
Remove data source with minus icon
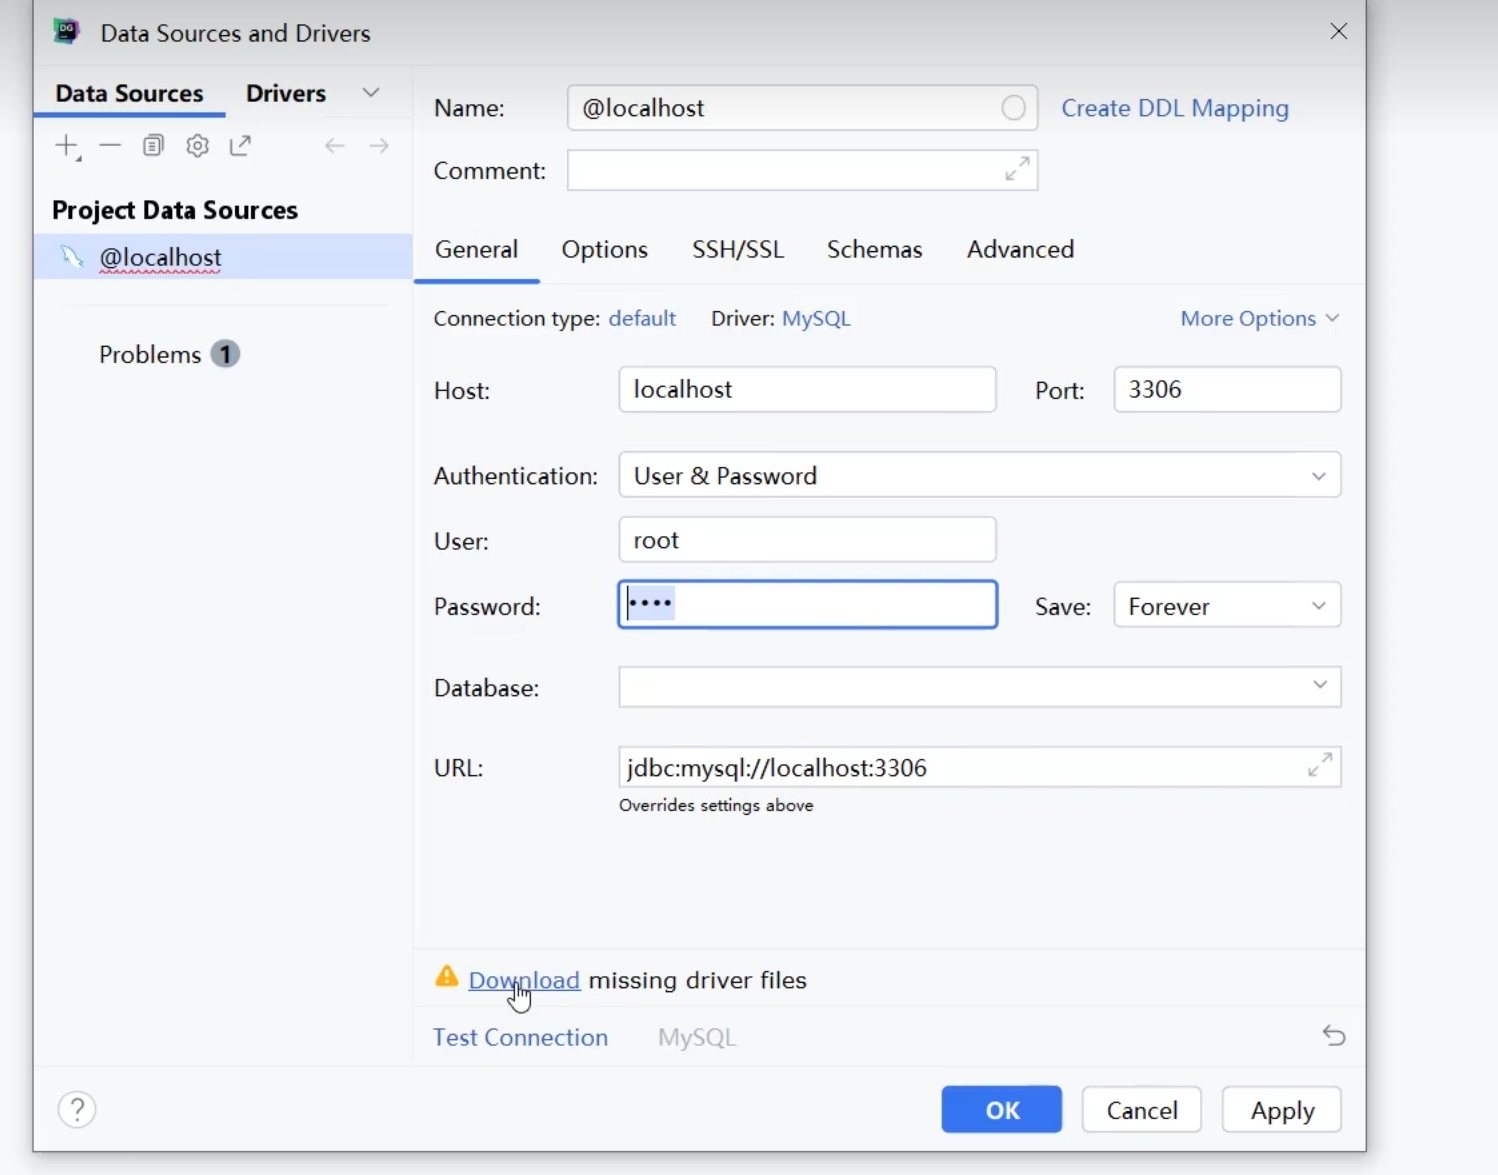coord(110,146)
